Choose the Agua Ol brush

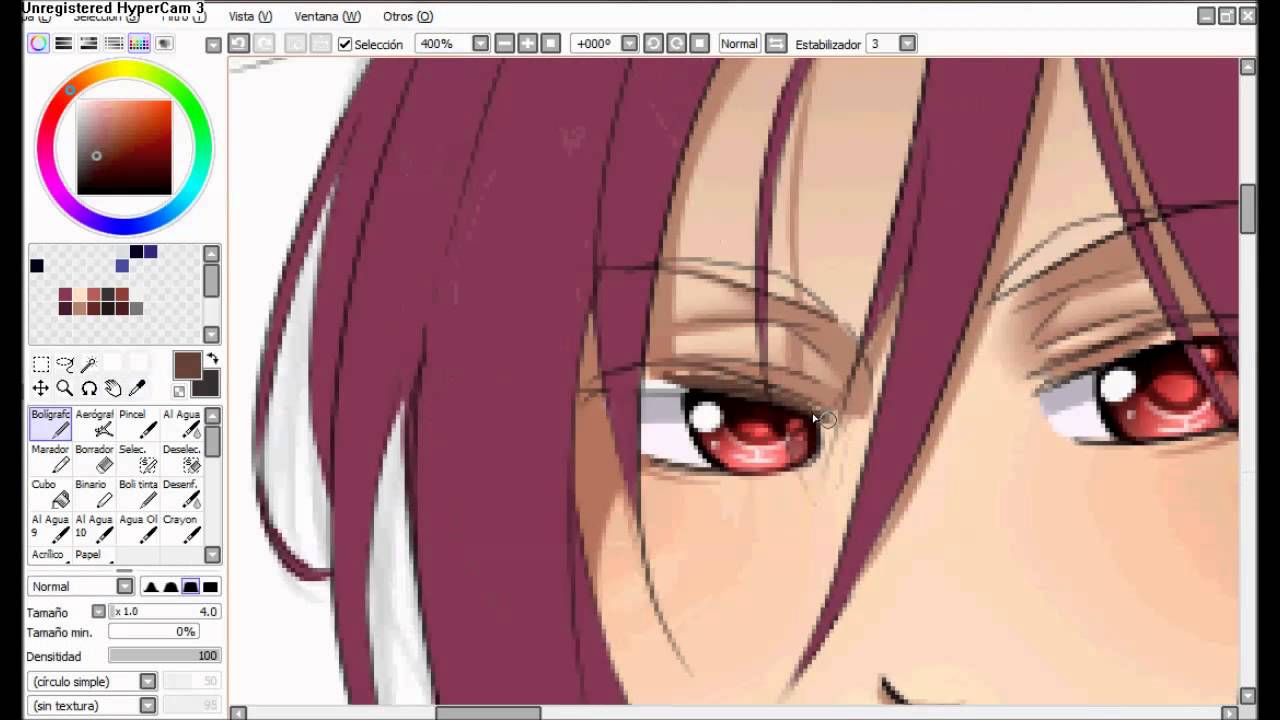pos(138,529)
